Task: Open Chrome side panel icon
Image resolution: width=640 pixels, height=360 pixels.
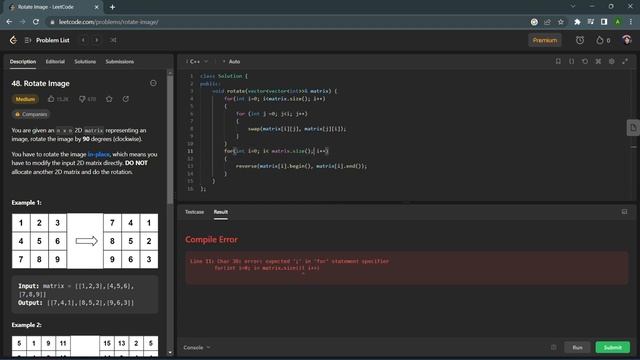Action: 604,22
